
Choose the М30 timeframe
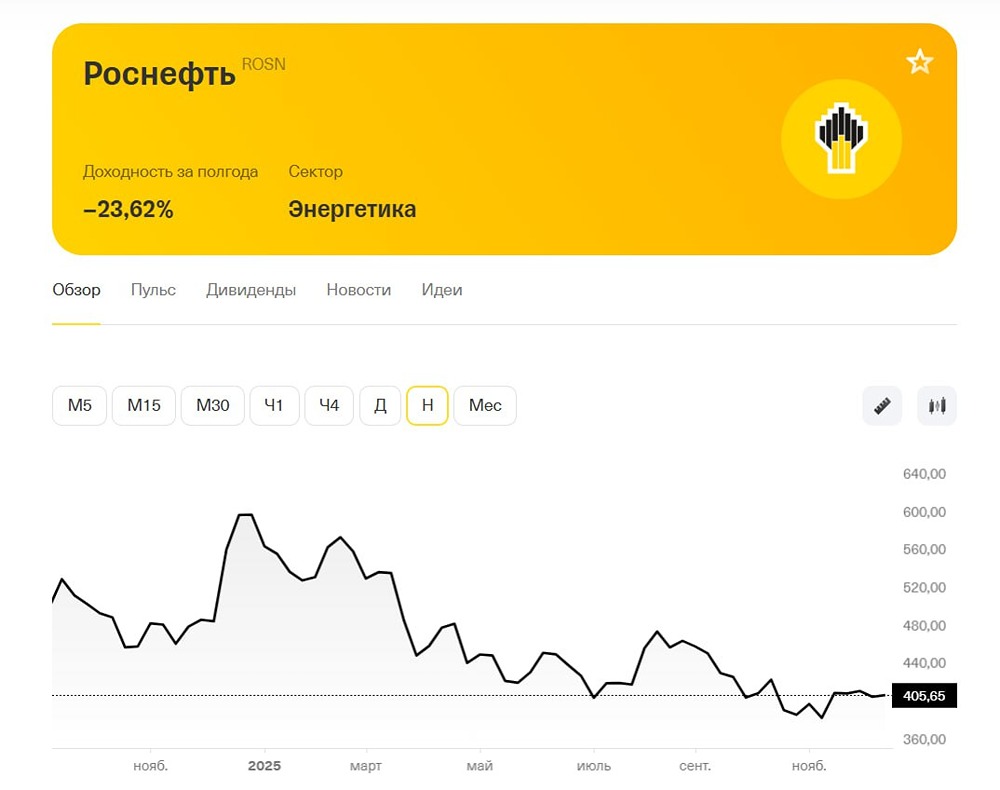point(212,405)
